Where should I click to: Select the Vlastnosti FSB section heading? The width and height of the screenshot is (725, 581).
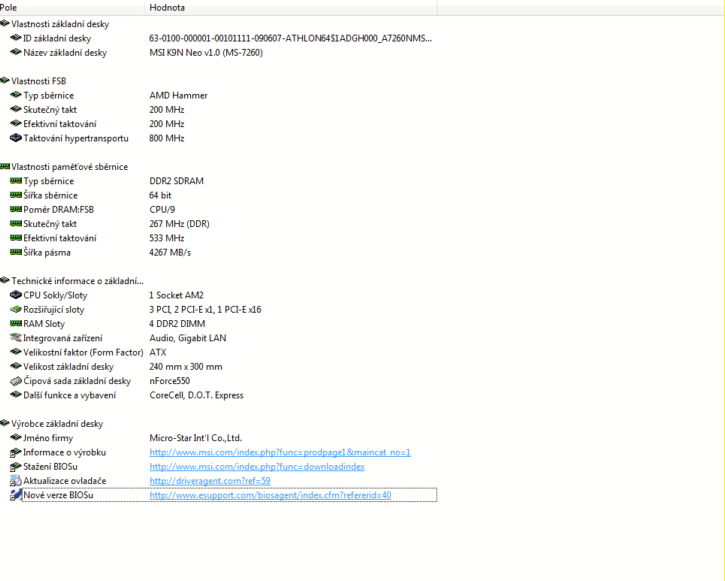click(39, 81)
